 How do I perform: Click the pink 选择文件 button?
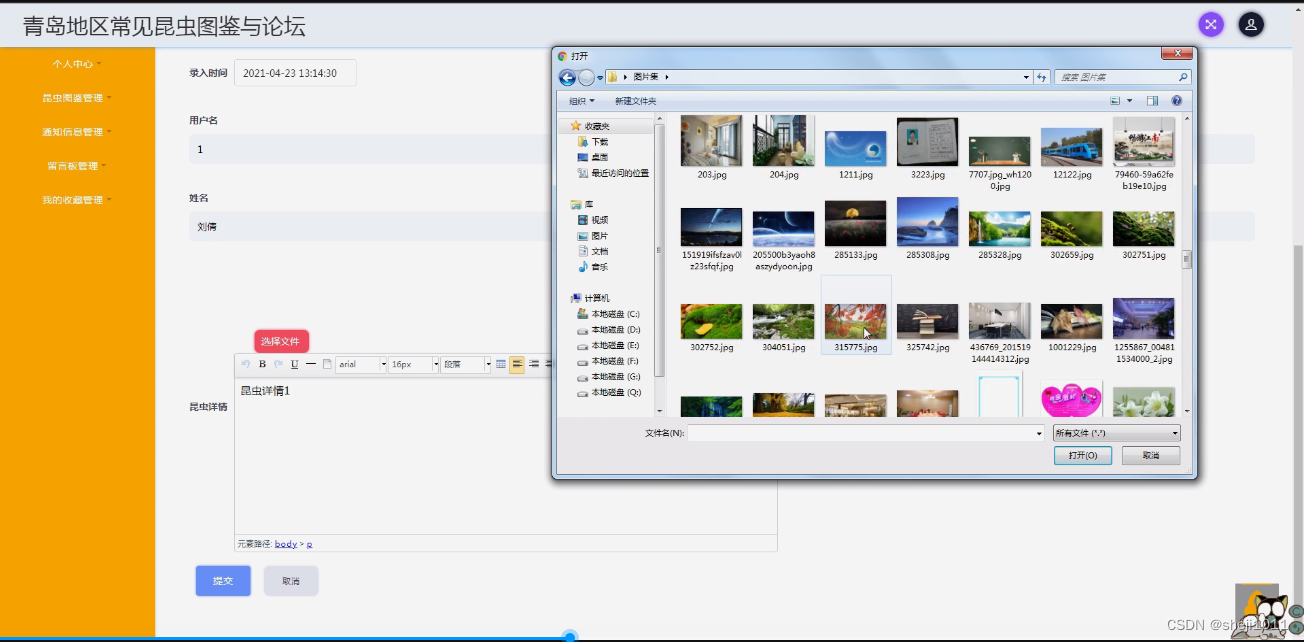tap(281, 341)
